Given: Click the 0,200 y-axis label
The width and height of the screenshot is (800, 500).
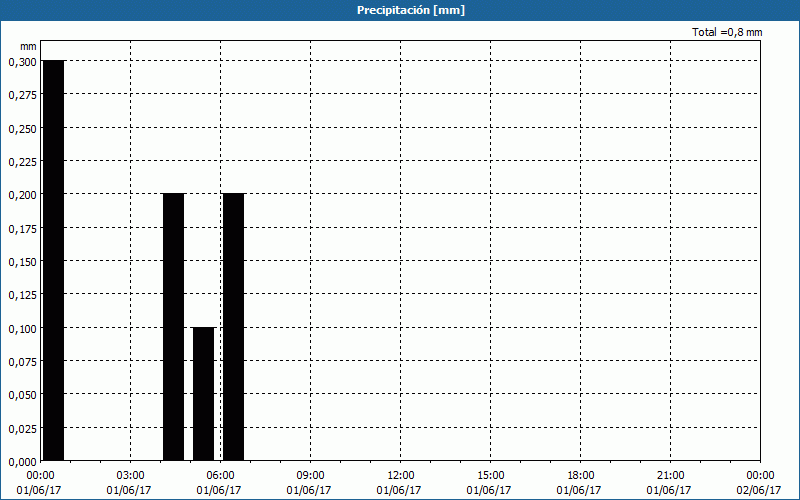Looking at the screenshot, I should pyautogui.click(x=22, y=195).
